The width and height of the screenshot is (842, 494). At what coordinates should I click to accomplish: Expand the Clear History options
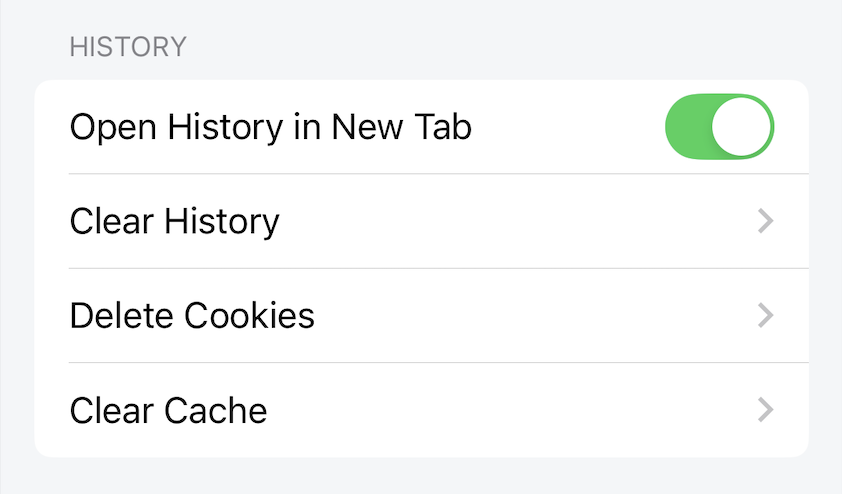pos(765,221)
